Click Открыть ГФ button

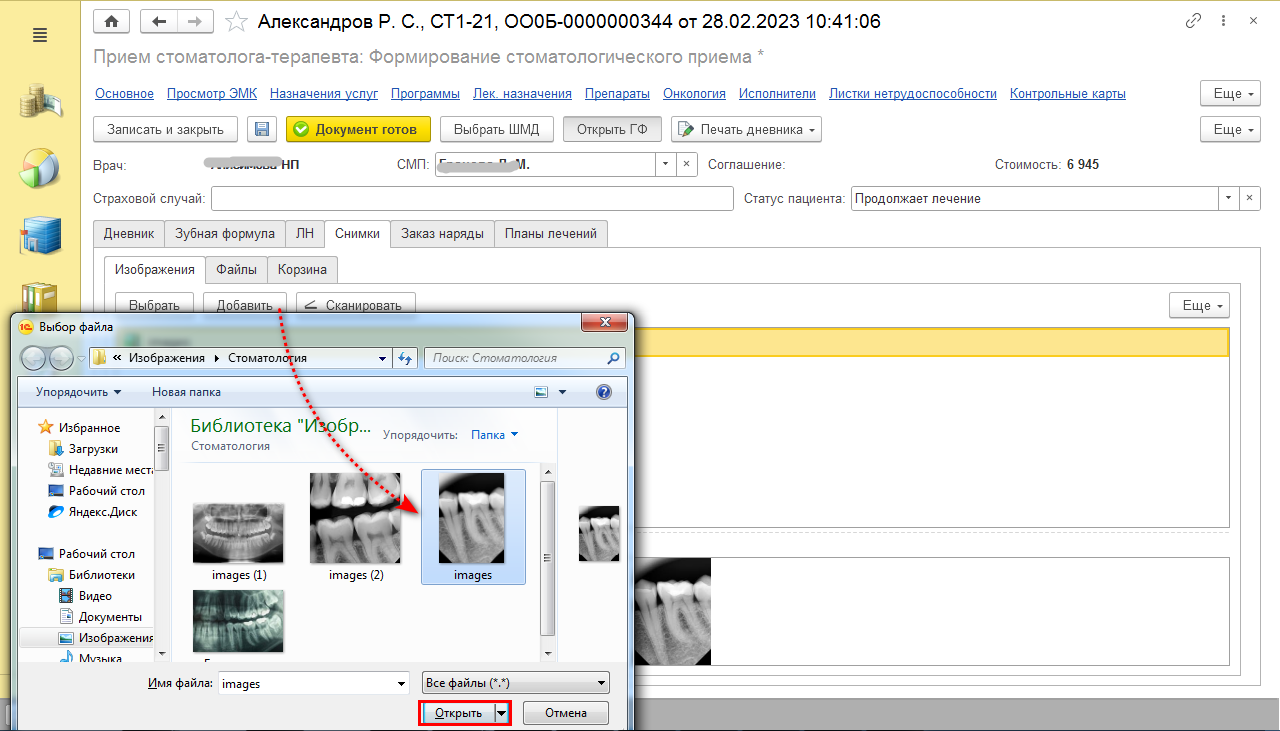[x=613, y=129]
